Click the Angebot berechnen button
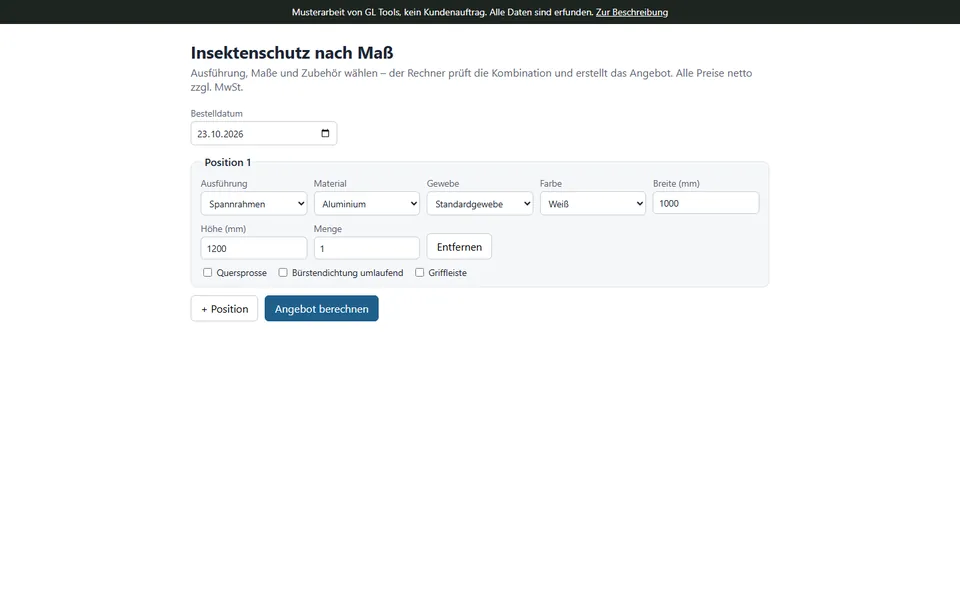 tap(321, 309)
